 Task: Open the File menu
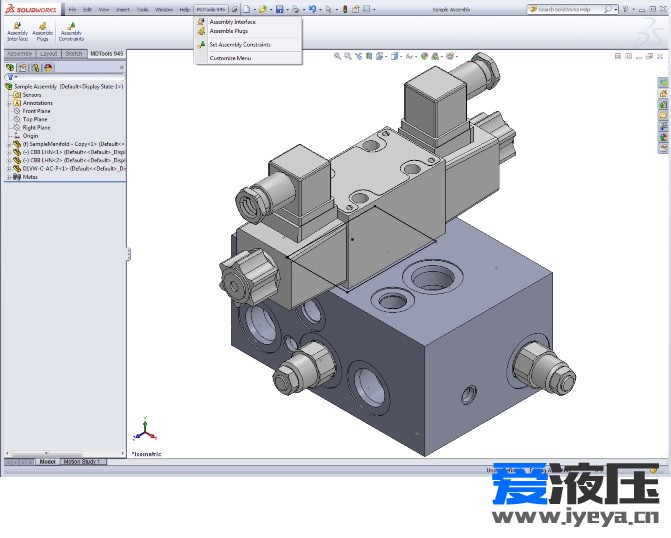(x=72, y=9)
